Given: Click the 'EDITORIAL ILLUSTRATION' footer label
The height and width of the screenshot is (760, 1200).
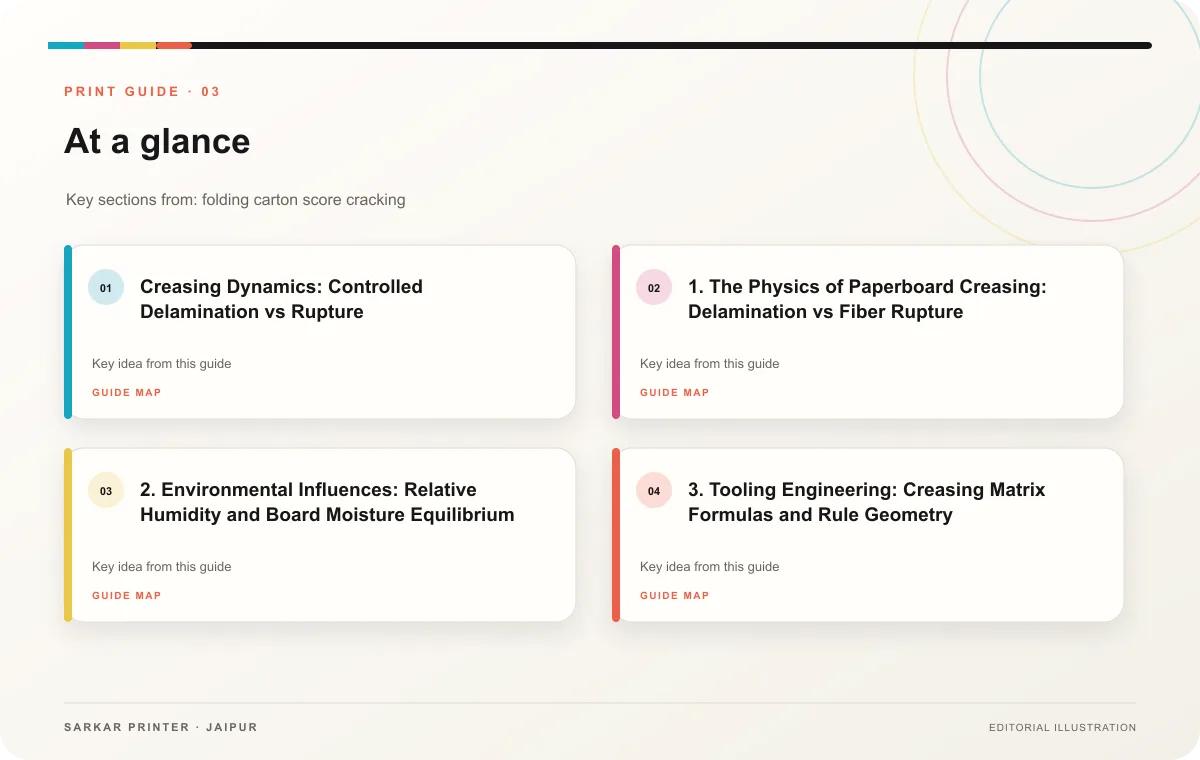Looking at the screenshot, I should 1063,728.
